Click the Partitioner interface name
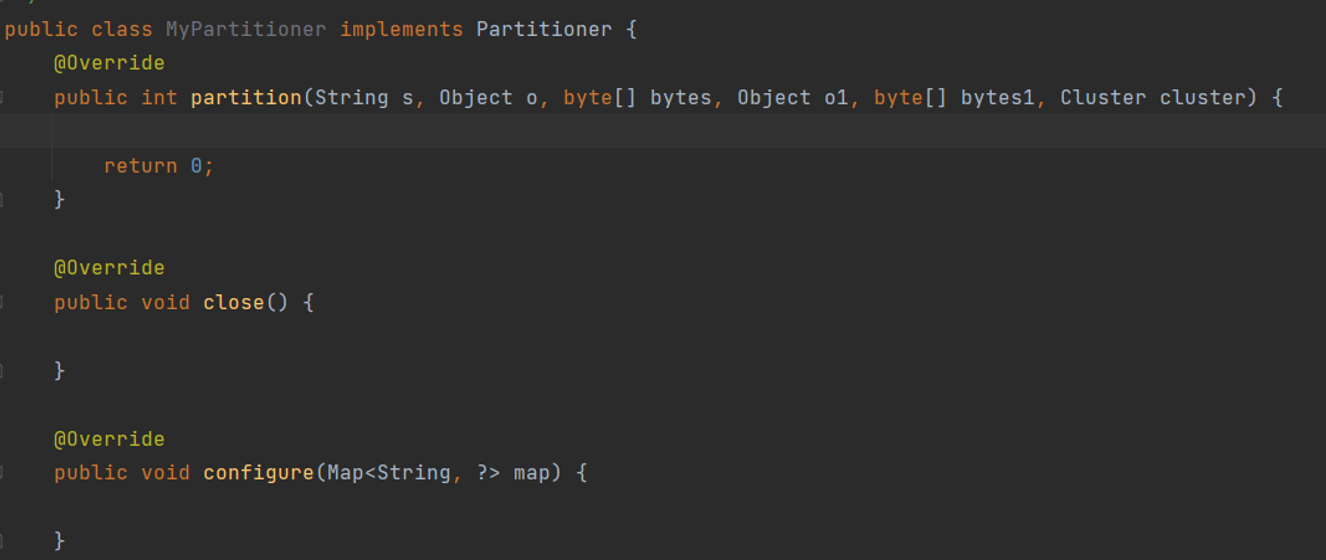1326x560 pixels. coord(544,29)
